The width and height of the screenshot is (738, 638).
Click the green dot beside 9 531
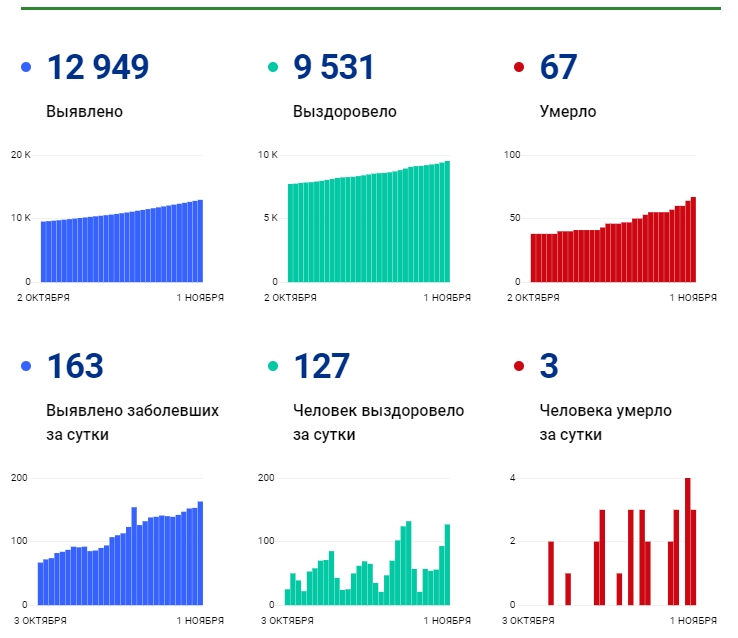273,67
